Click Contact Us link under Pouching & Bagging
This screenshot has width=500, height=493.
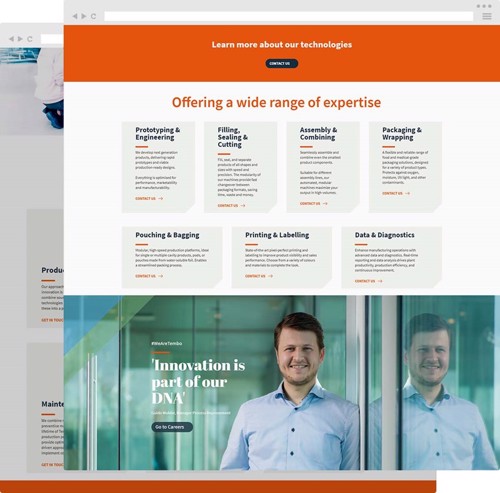tap(149, 276)
